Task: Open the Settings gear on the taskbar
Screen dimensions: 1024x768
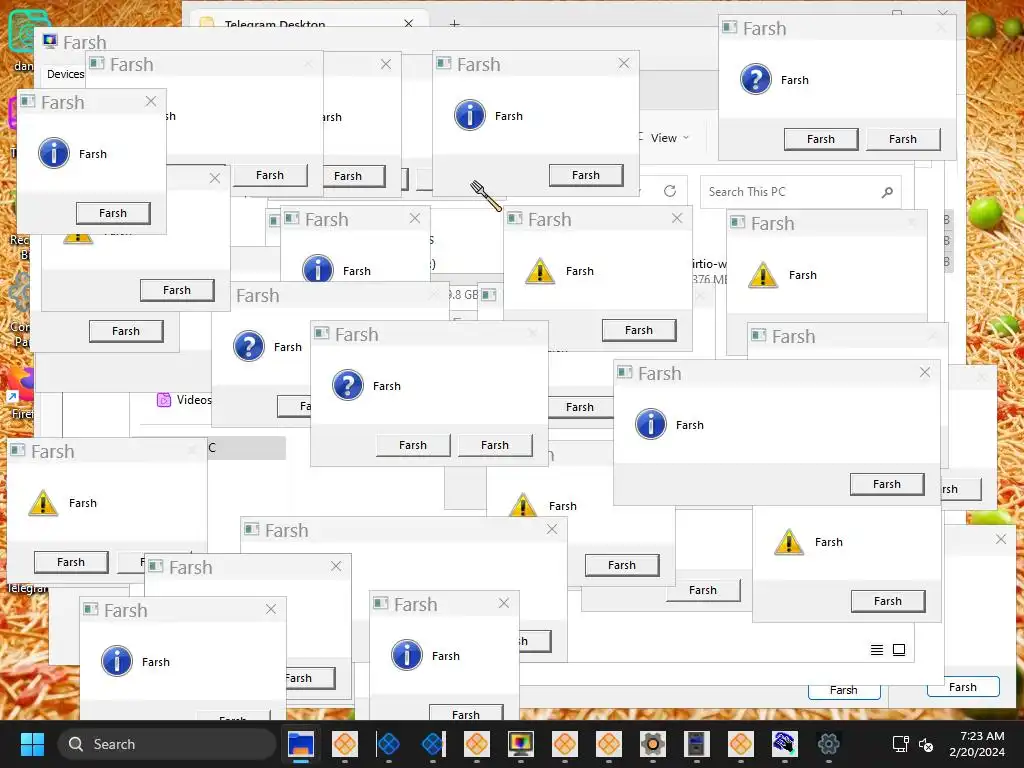Action: click(x=828, y=743)
